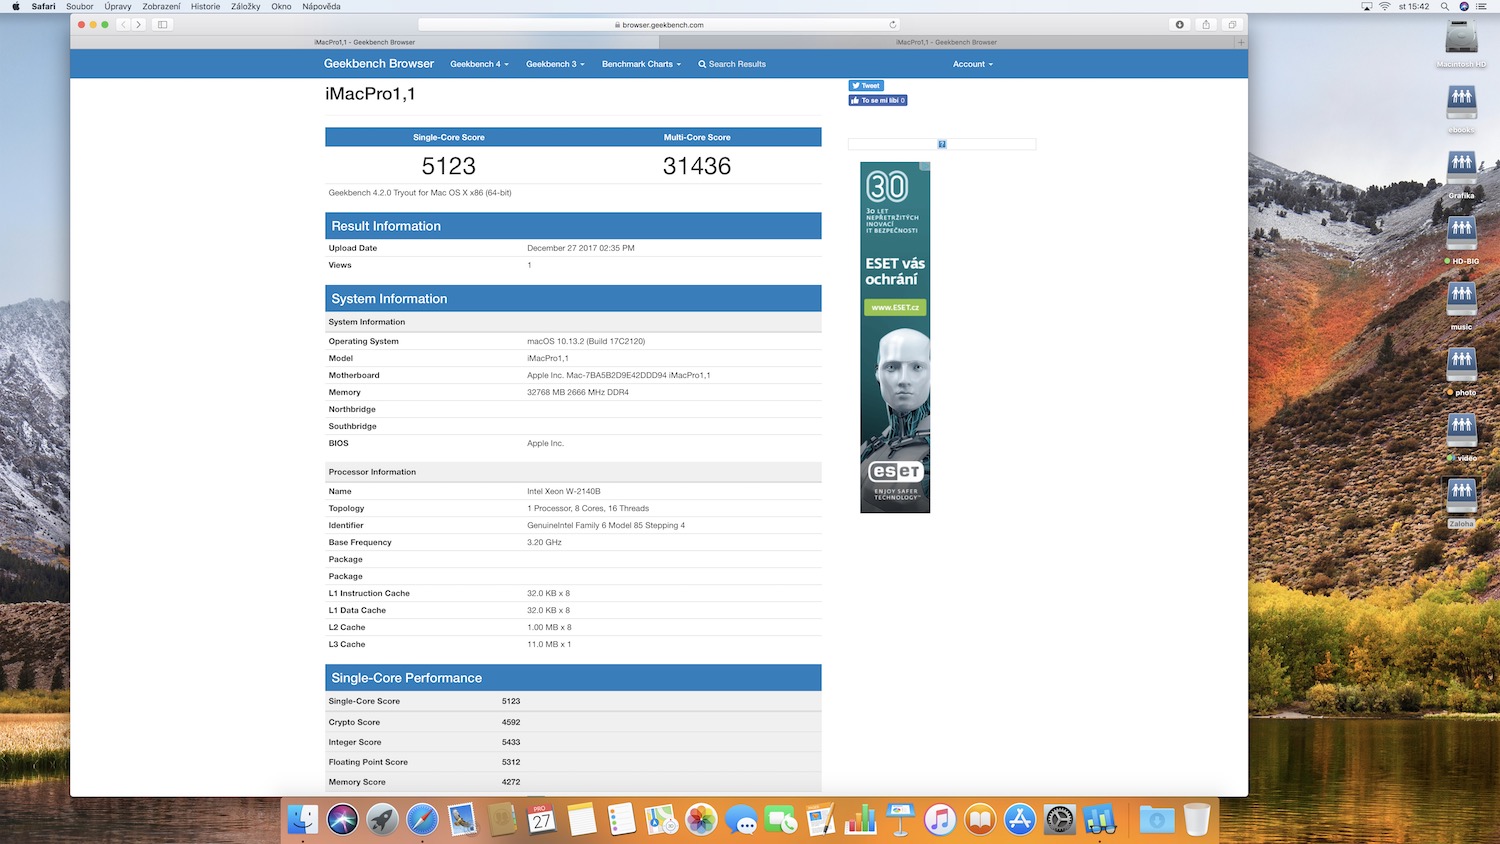Open the Mail stamp icon in Dock

[462, 820]
